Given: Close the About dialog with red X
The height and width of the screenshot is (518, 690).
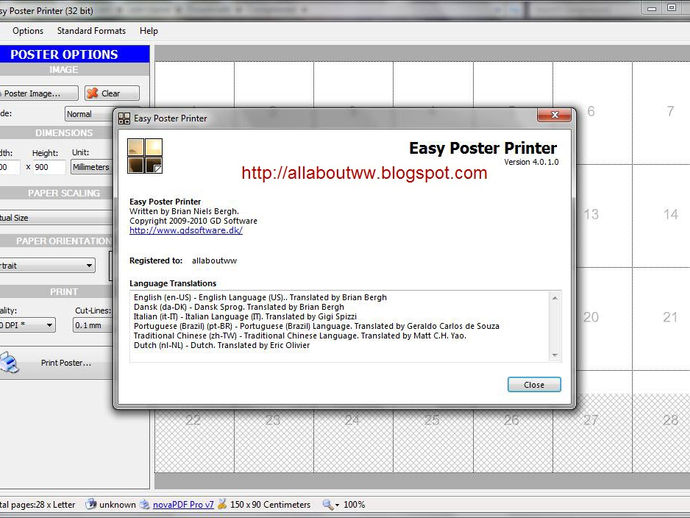Looking at the screenshot, I should coord(554,115).
